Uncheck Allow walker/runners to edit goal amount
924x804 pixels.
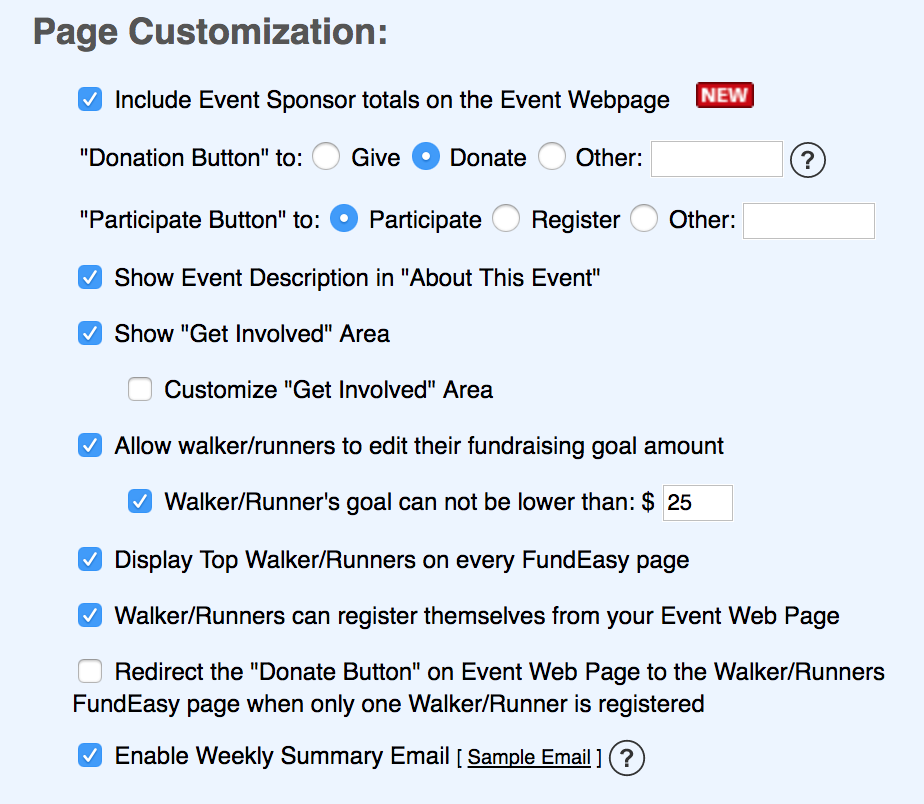pos(90,446)
